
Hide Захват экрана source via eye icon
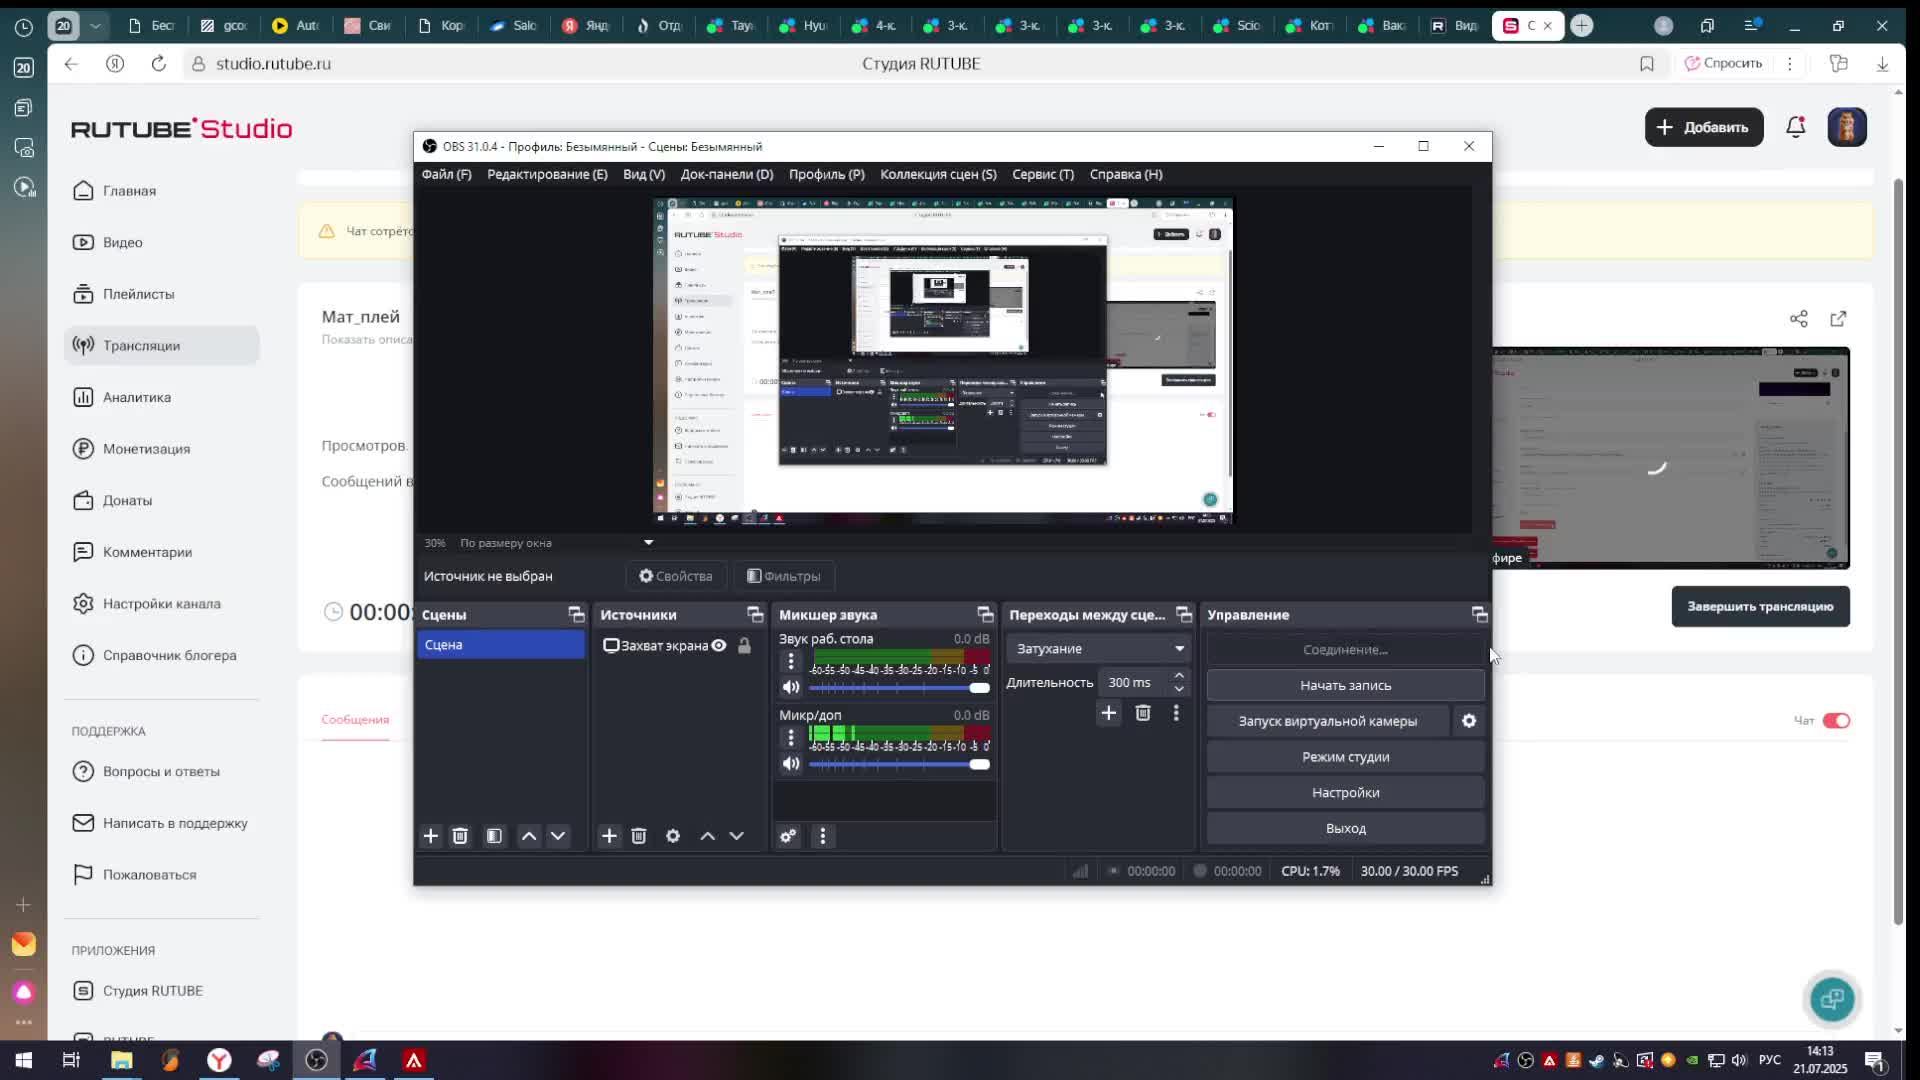[x=719, y=646]
